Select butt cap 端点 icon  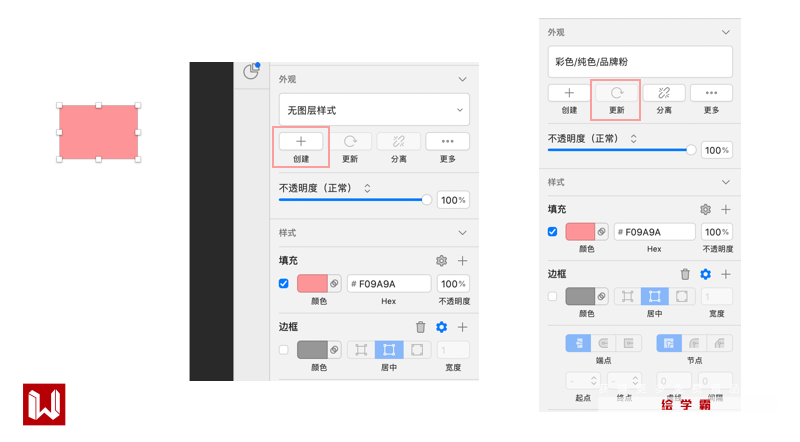point(578,343)
